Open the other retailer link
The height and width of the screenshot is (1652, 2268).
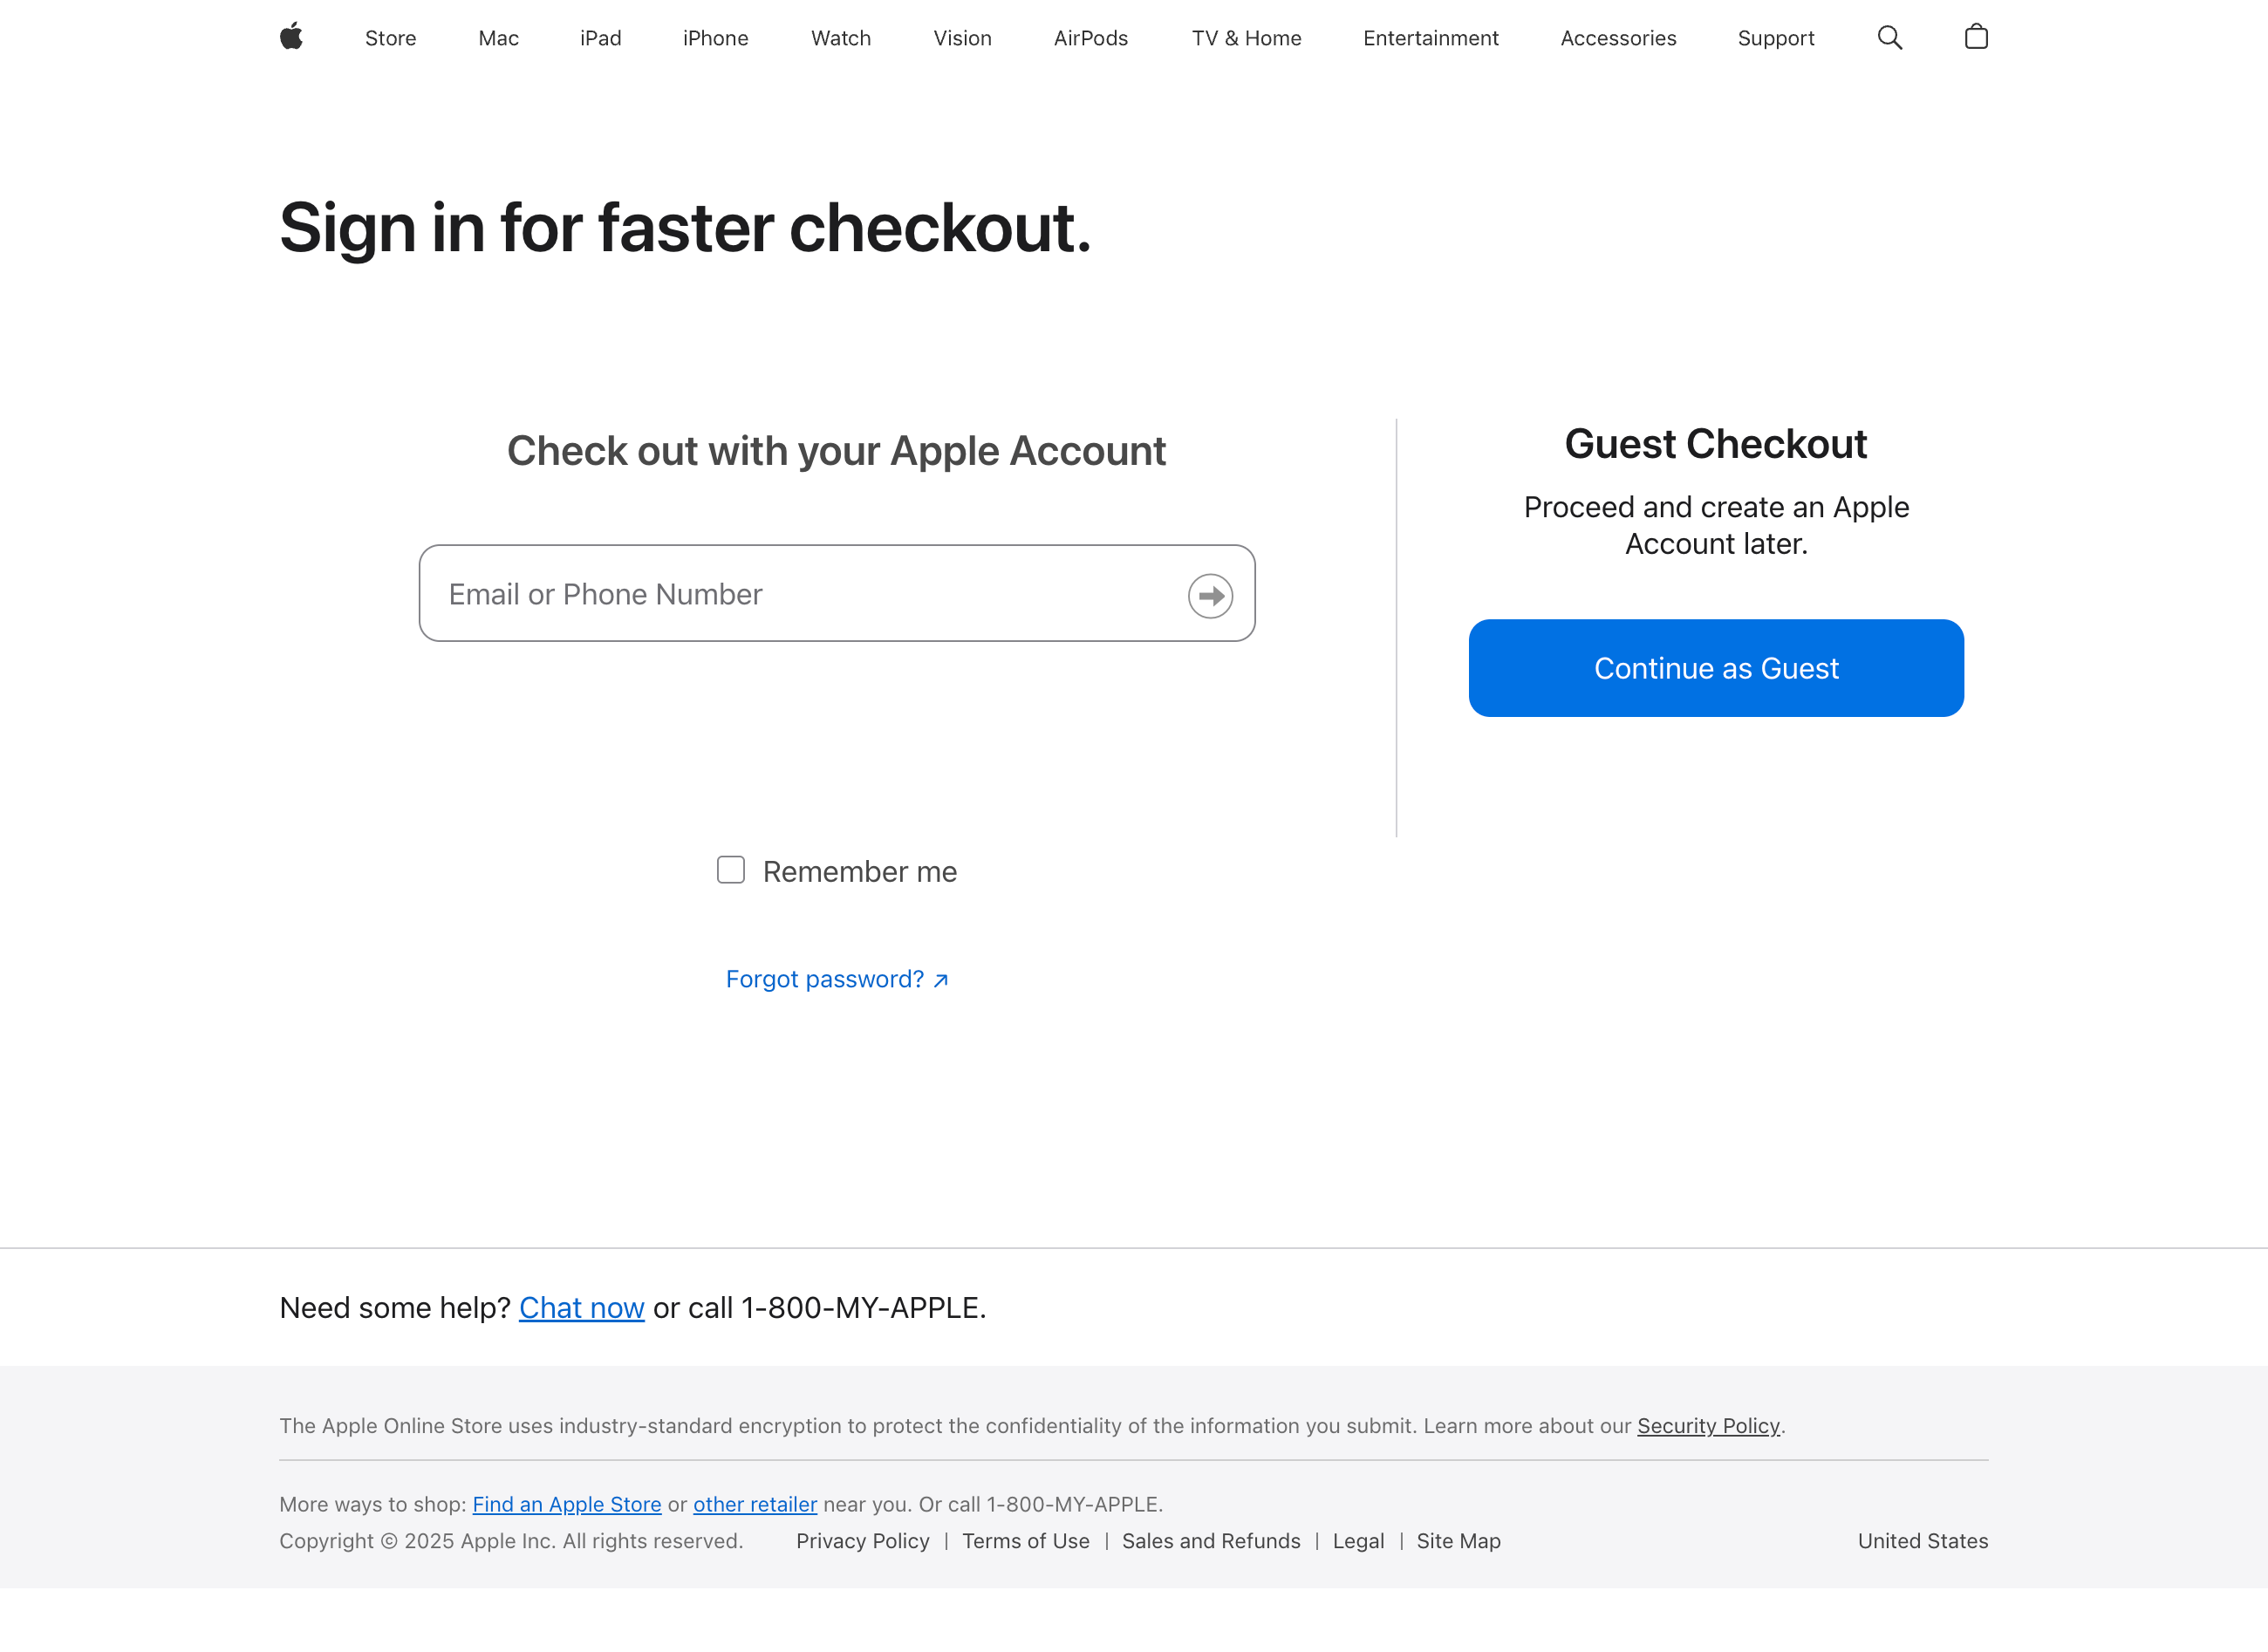(x=755, y=1504)
